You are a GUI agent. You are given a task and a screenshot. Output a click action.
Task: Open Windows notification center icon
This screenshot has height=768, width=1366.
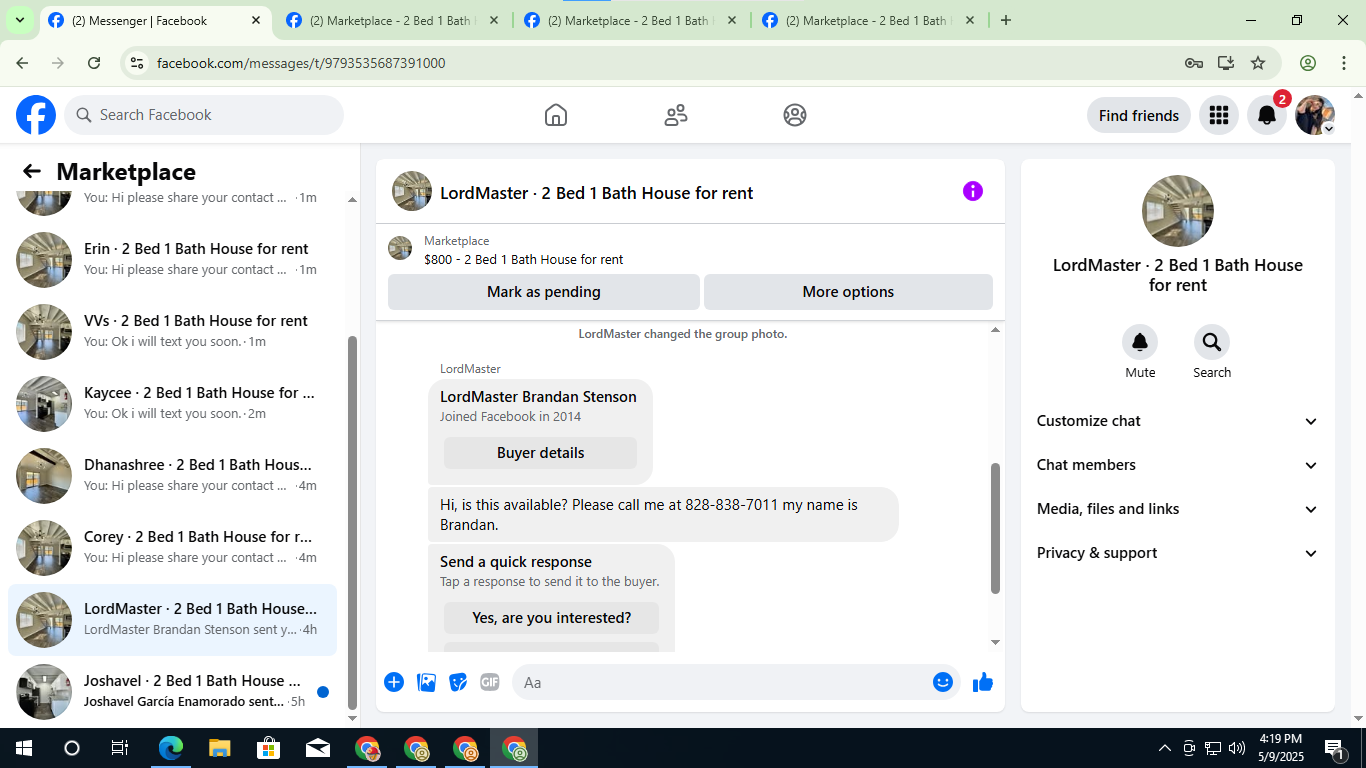point(1334,748)
